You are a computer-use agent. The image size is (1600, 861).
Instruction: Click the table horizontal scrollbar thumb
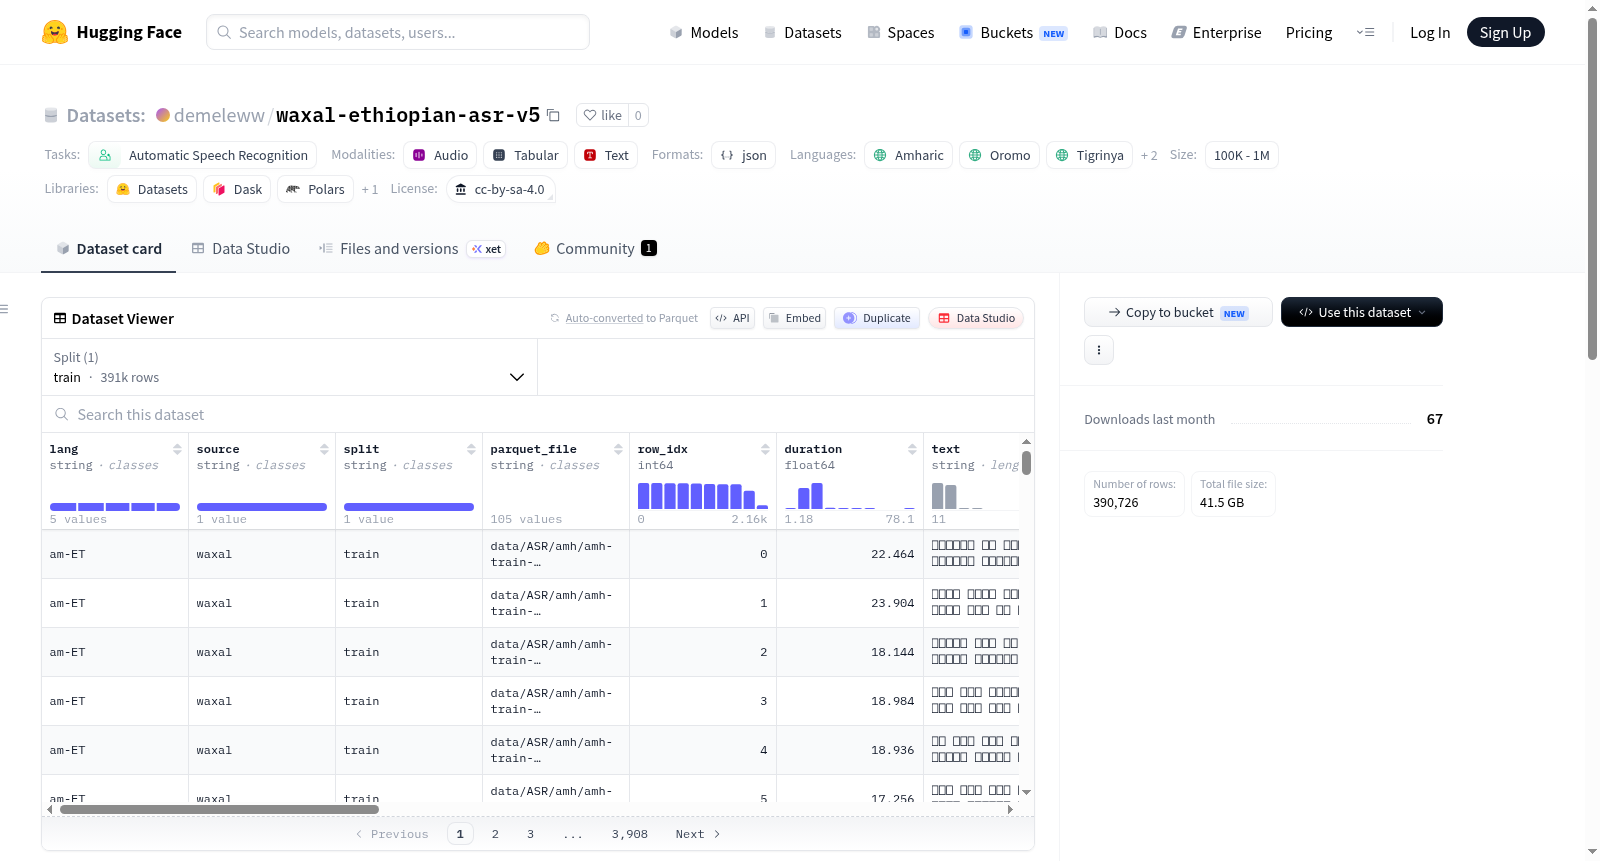[x=219, y=809]
